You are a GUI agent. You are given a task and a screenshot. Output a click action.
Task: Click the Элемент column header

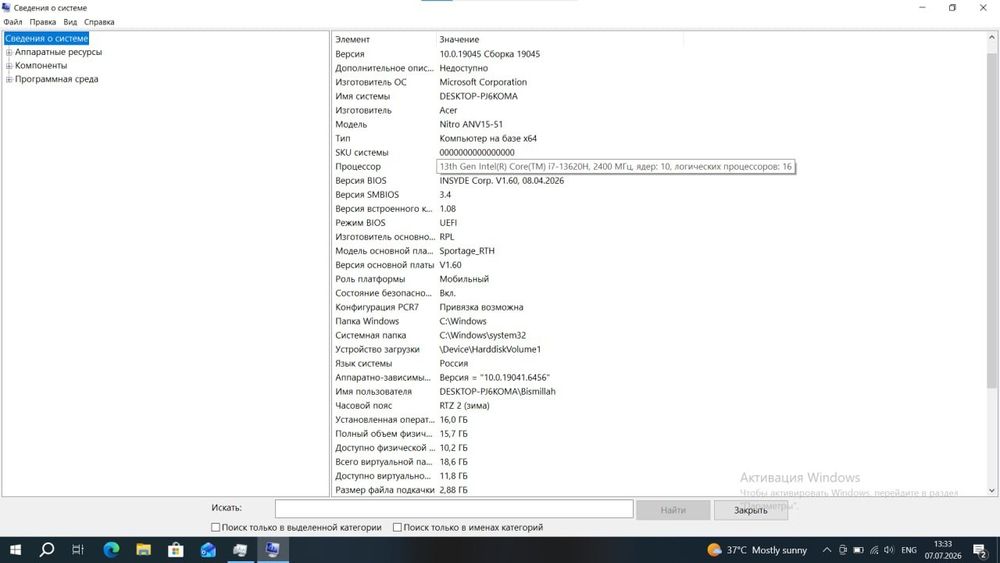pyautogui.click(x=385, y=40)
